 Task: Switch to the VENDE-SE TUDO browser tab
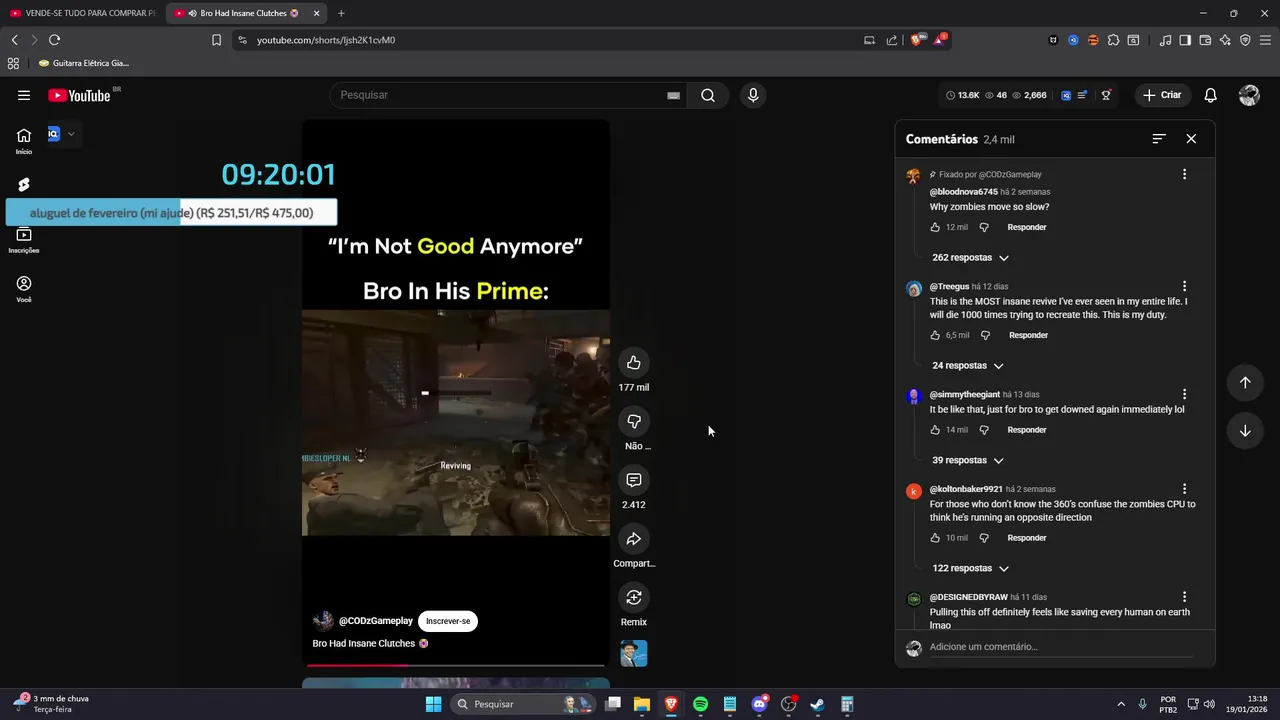[82, 13]
